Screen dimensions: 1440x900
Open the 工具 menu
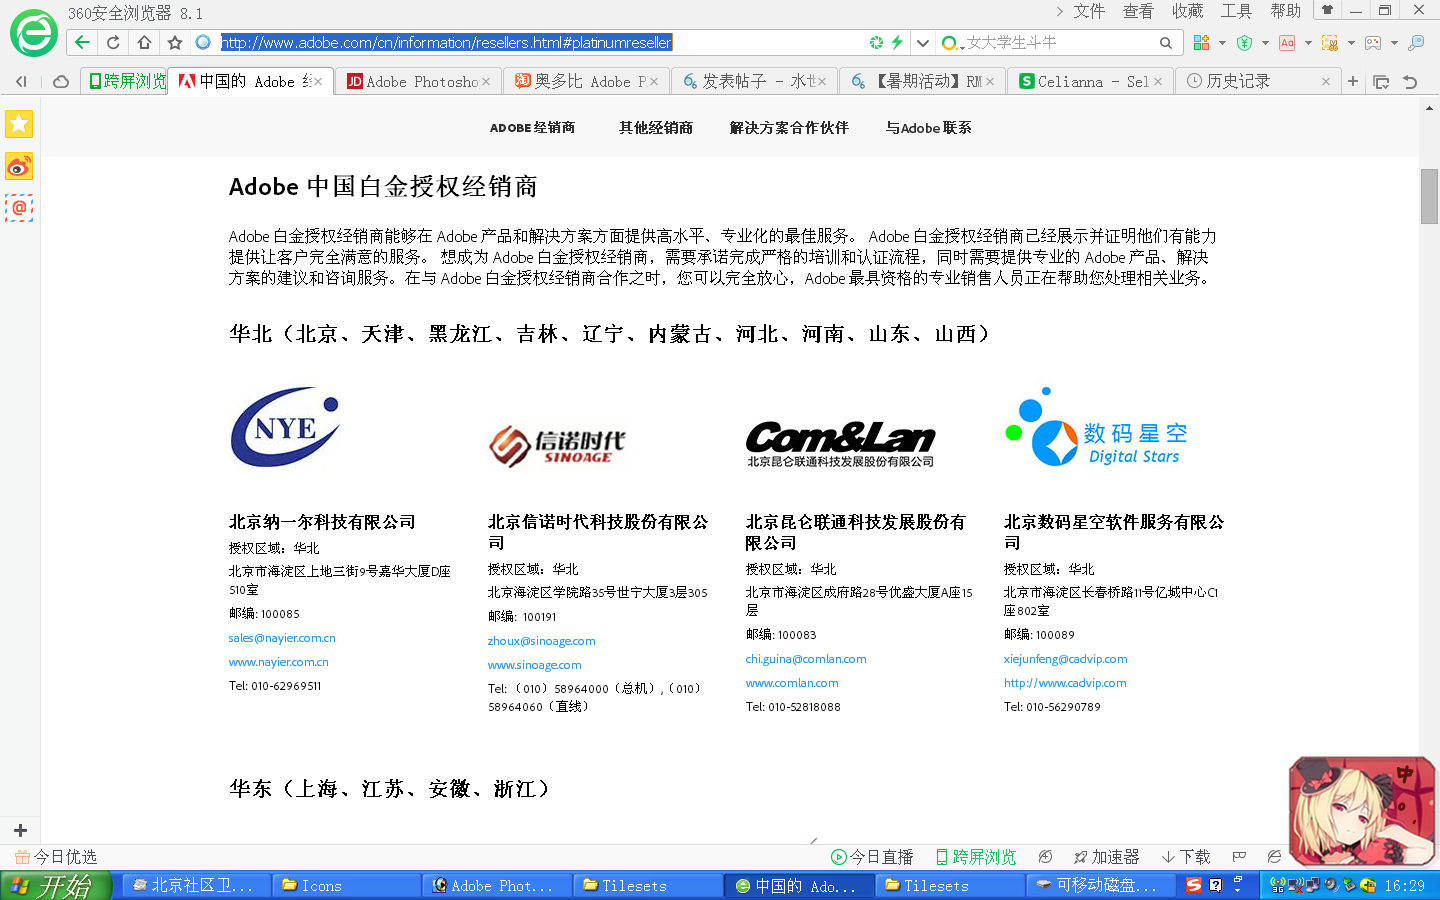pos(1236,11)
